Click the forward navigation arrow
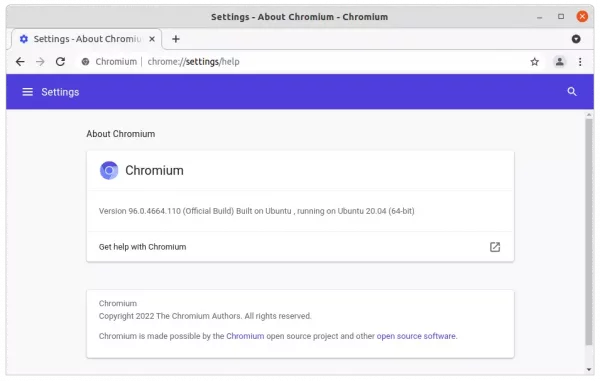 (40, 62)
